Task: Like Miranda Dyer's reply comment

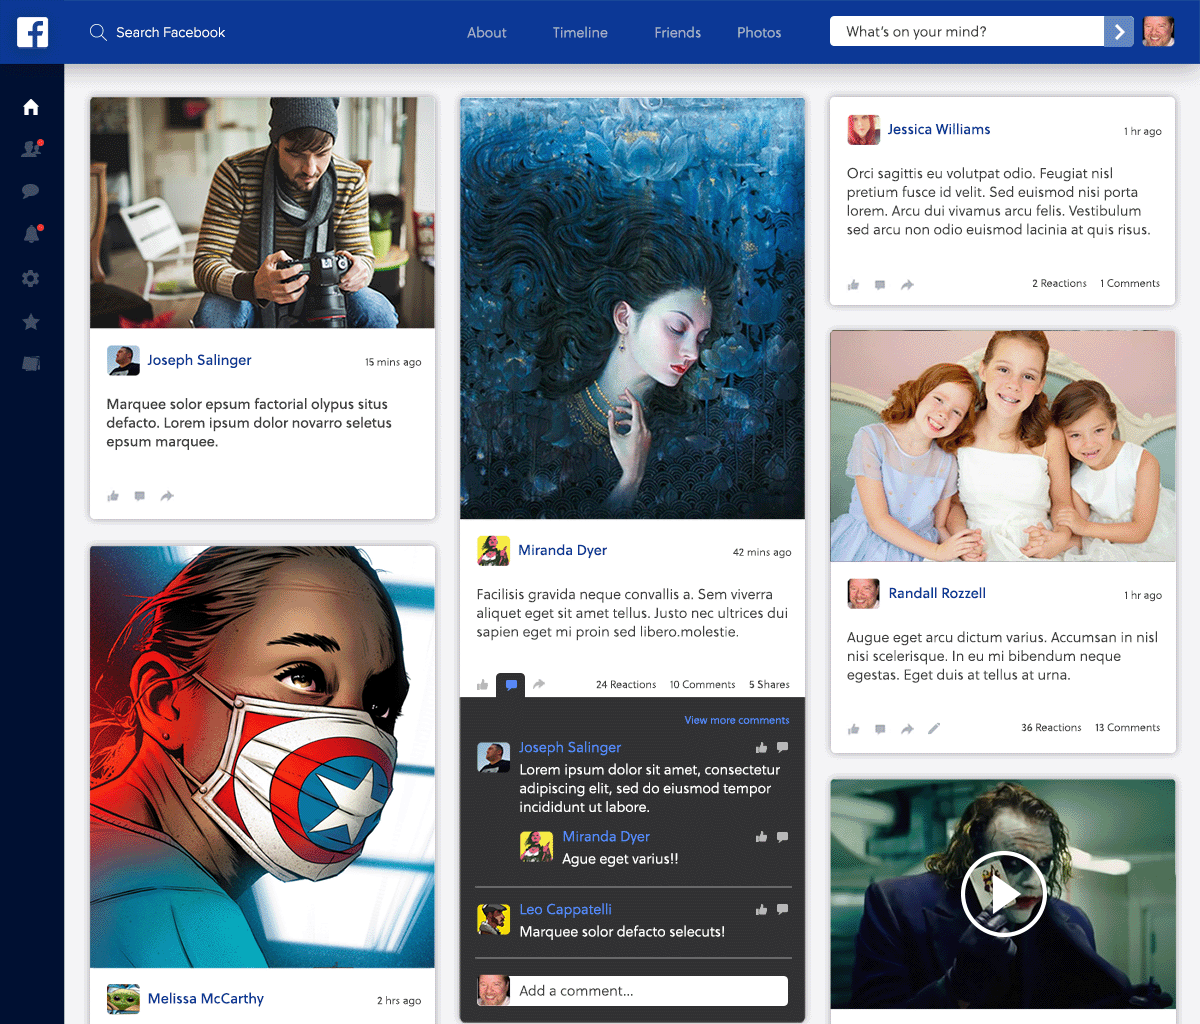Action: 761,837
